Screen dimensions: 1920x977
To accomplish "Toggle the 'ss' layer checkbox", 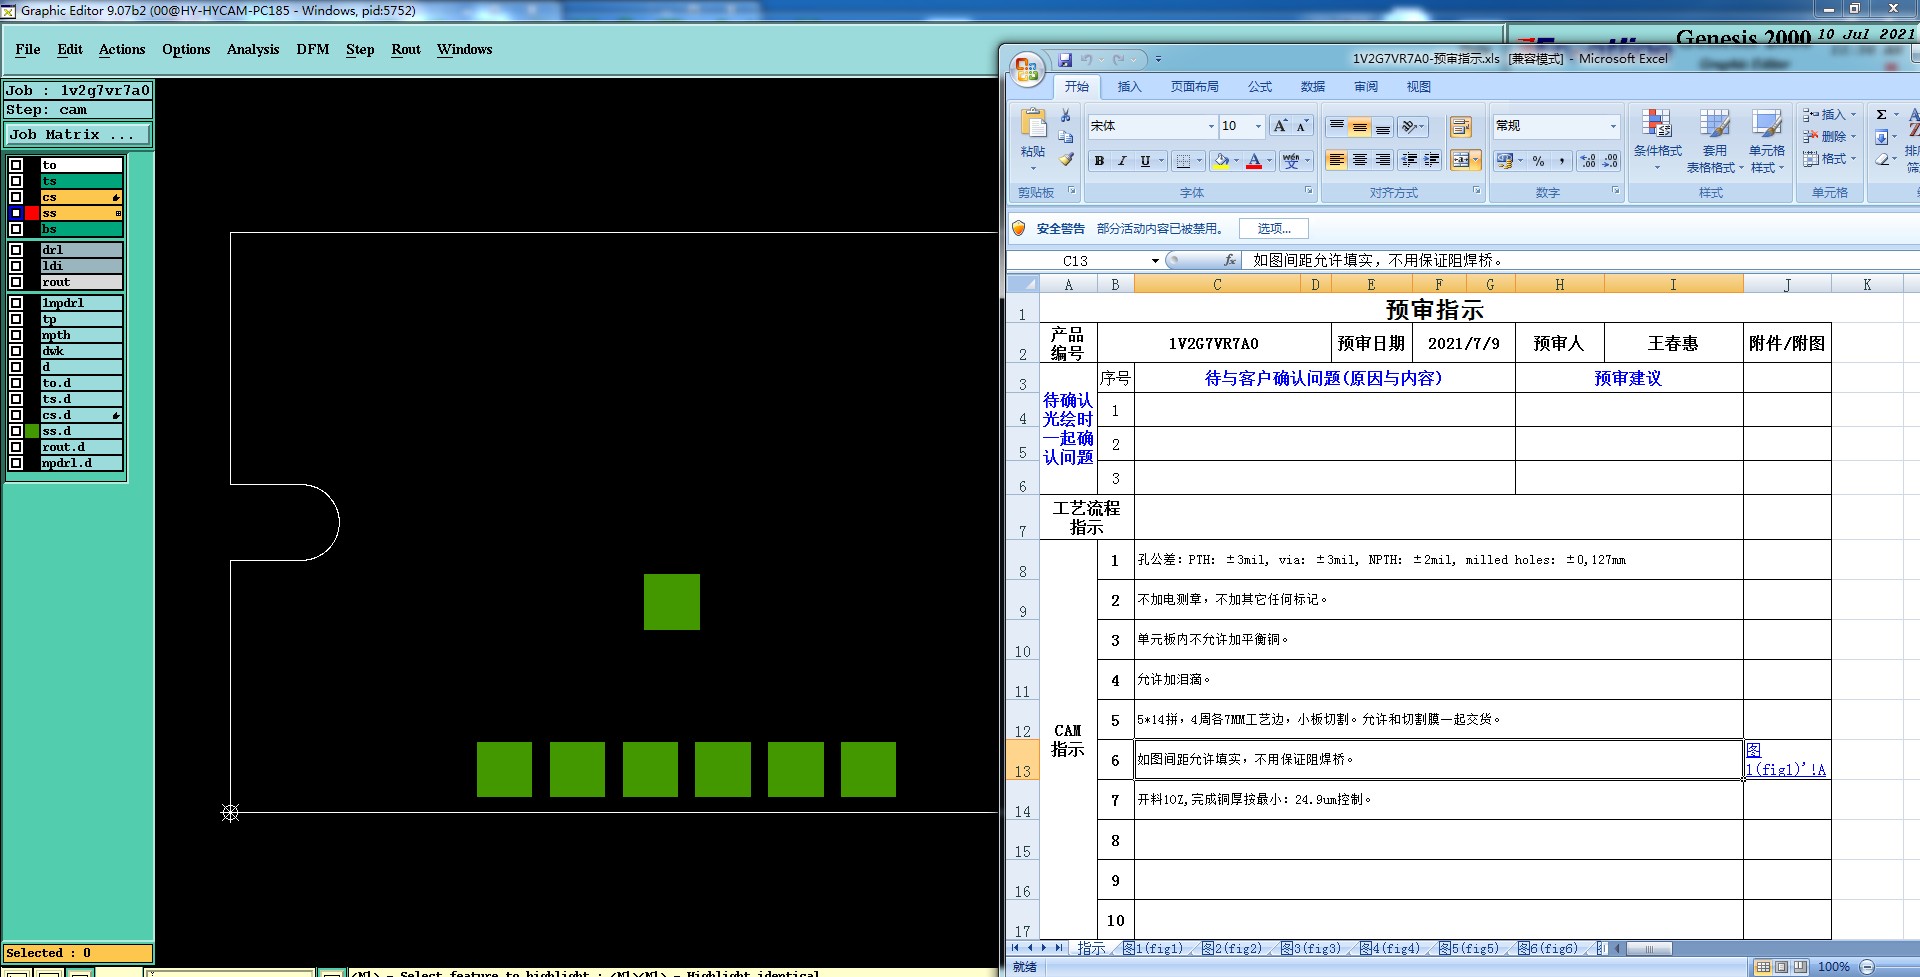I will [16, 213].
